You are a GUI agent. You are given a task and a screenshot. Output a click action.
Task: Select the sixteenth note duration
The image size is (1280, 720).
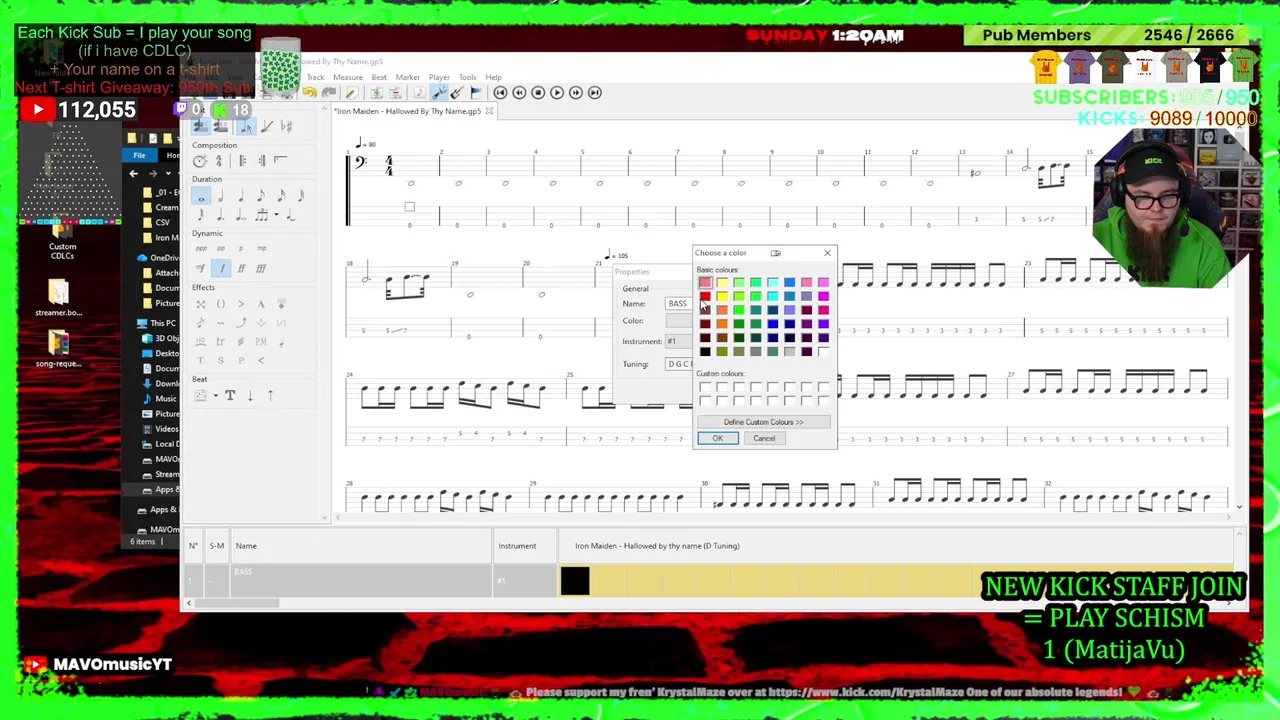[280, 196]
